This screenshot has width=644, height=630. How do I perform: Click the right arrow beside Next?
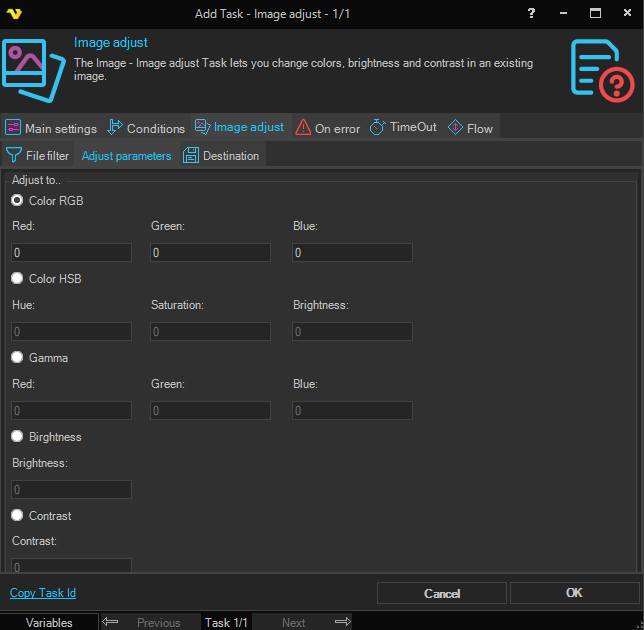point(342,622)
